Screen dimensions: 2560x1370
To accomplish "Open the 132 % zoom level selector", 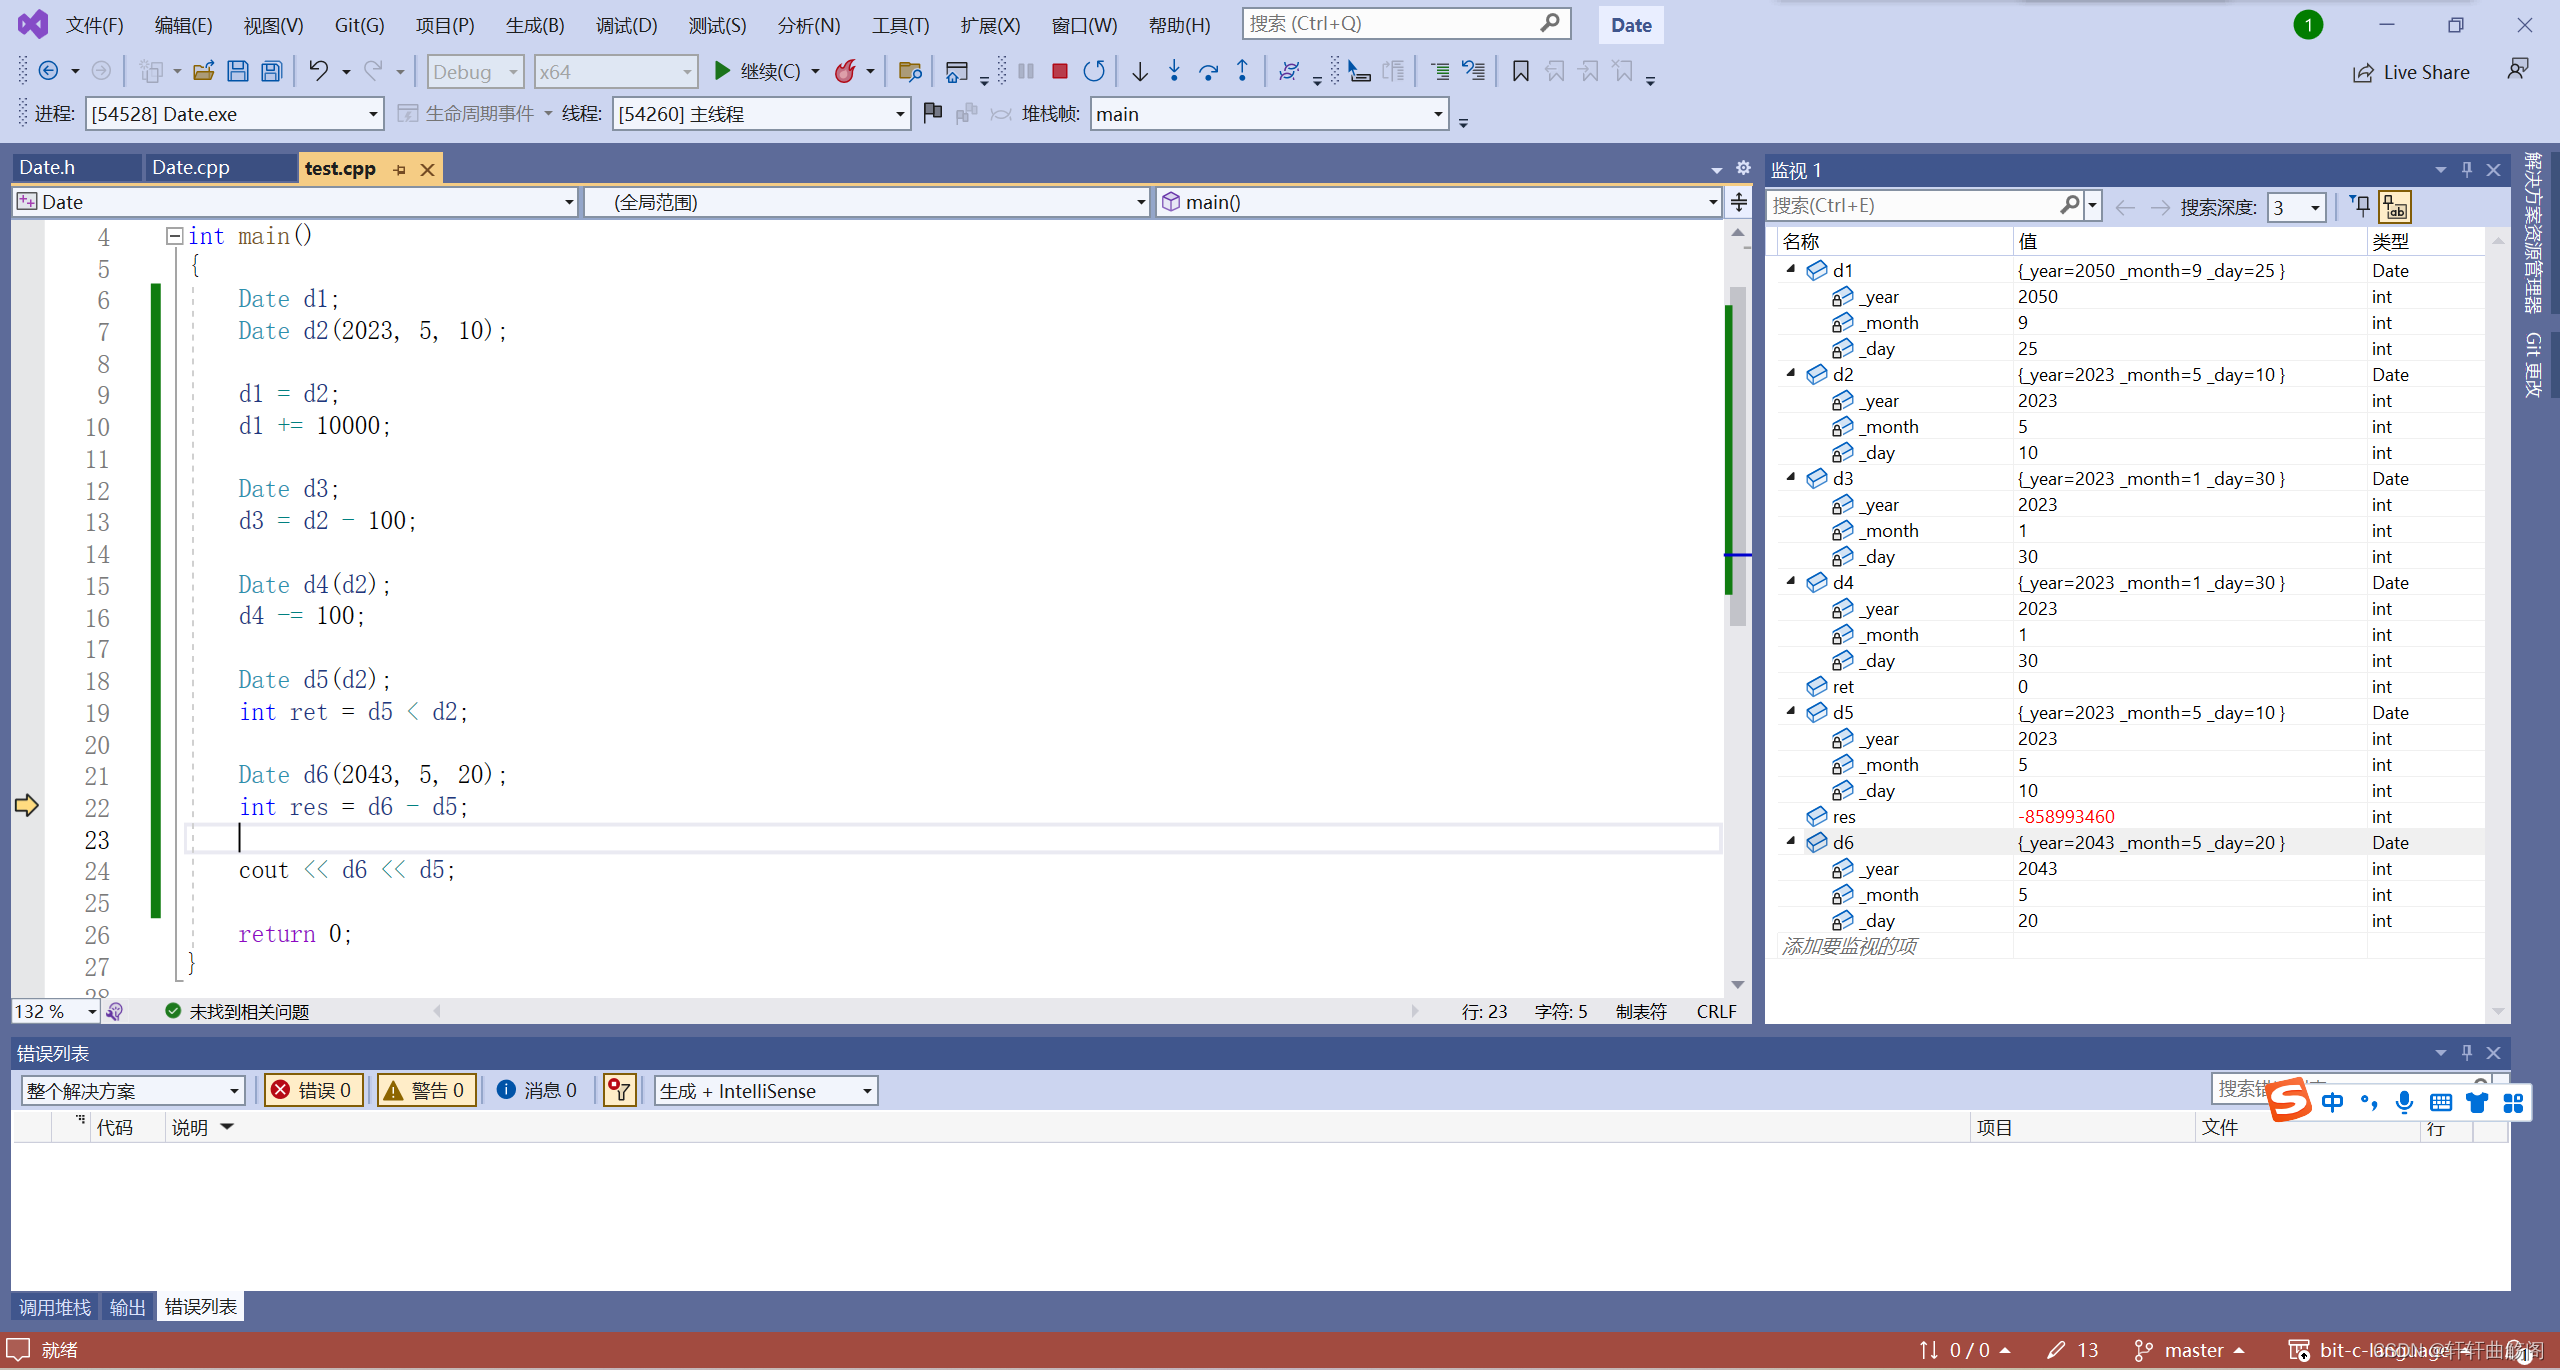I will [x=91, y=1011].
